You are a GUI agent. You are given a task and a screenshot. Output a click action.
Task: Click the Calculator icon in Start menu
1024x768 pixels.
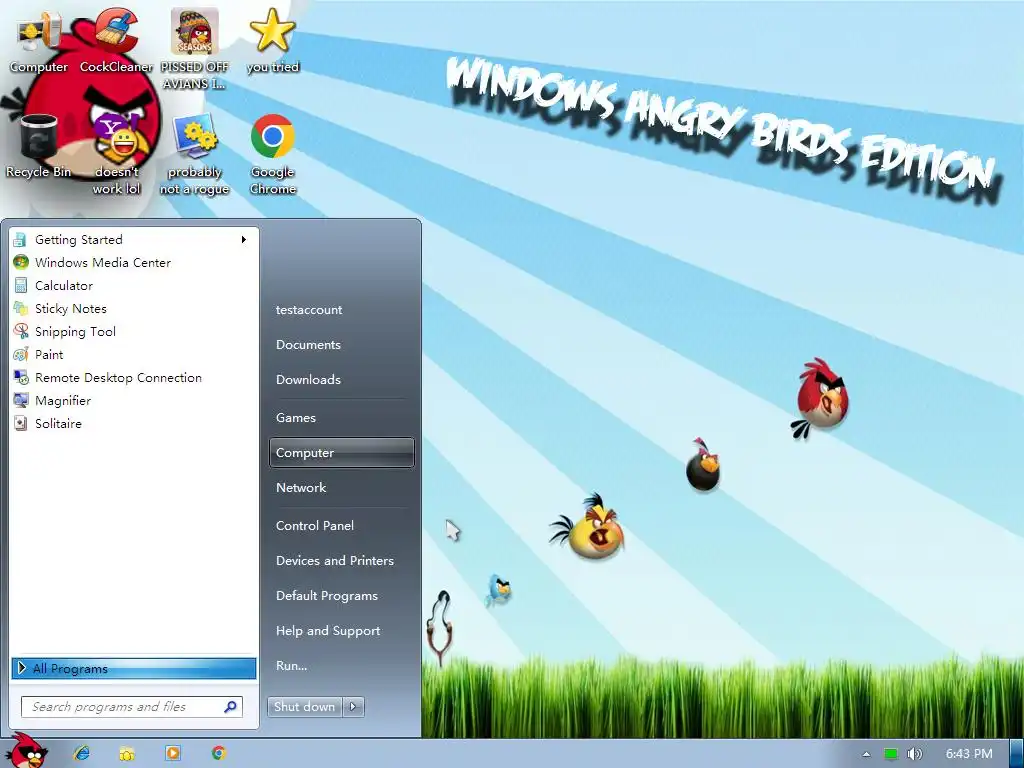[21, 285]
